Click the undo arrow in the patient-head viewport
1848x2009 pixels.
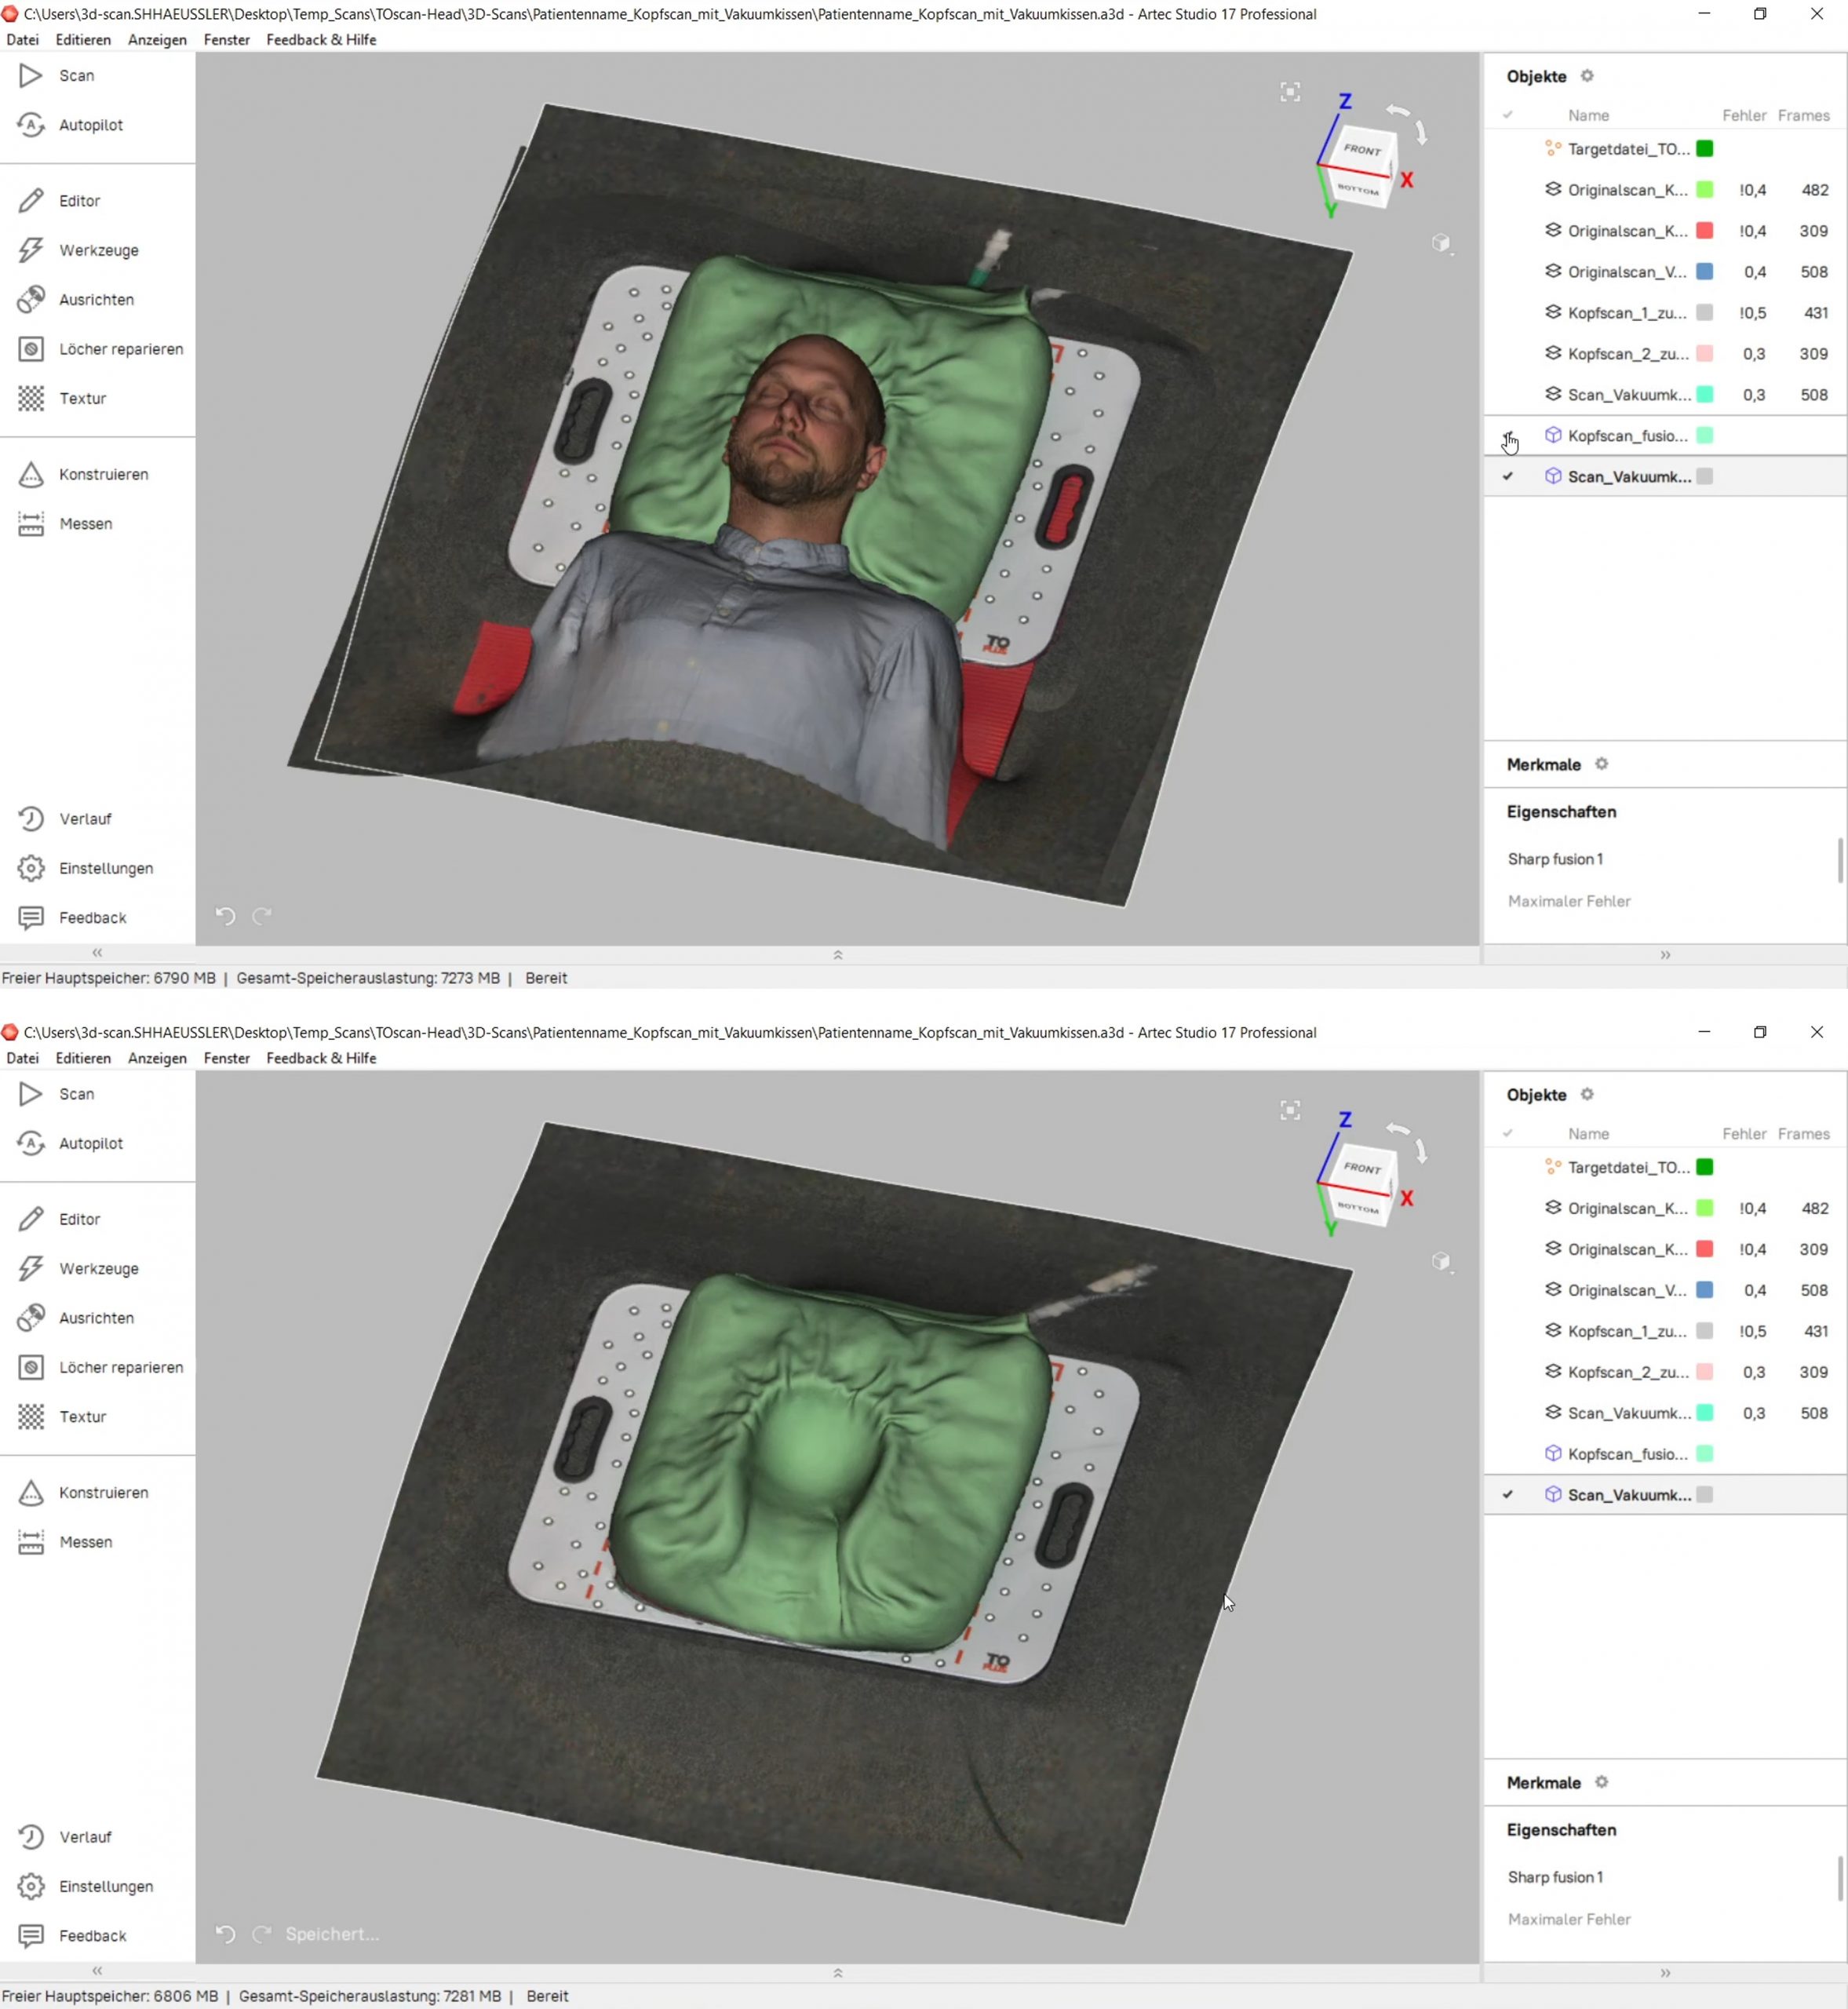(225, 915)
